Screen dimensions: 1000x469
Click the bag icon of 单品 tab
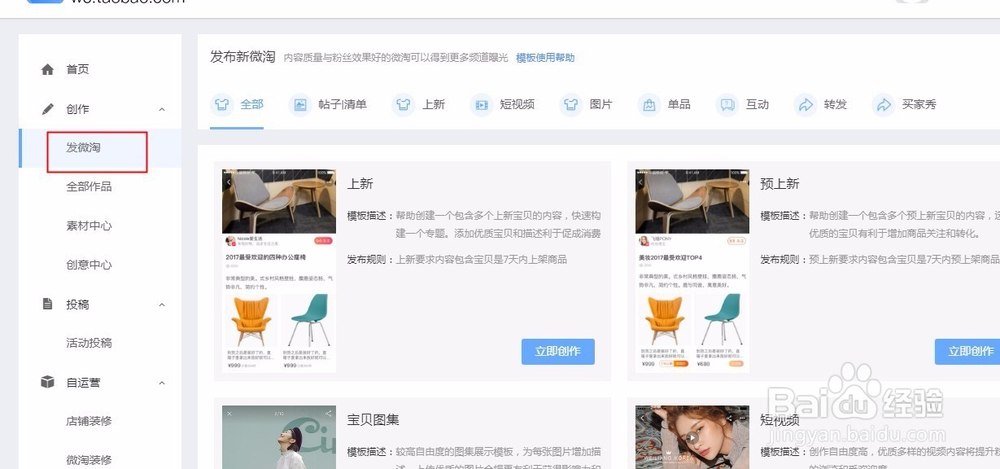pos(649,105)
